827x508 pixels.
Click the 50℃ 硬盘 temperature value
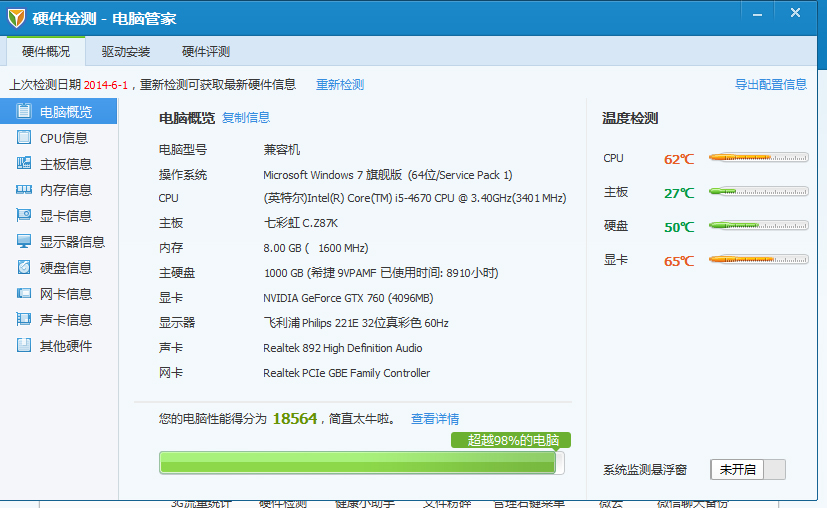[x=679, y=227]
